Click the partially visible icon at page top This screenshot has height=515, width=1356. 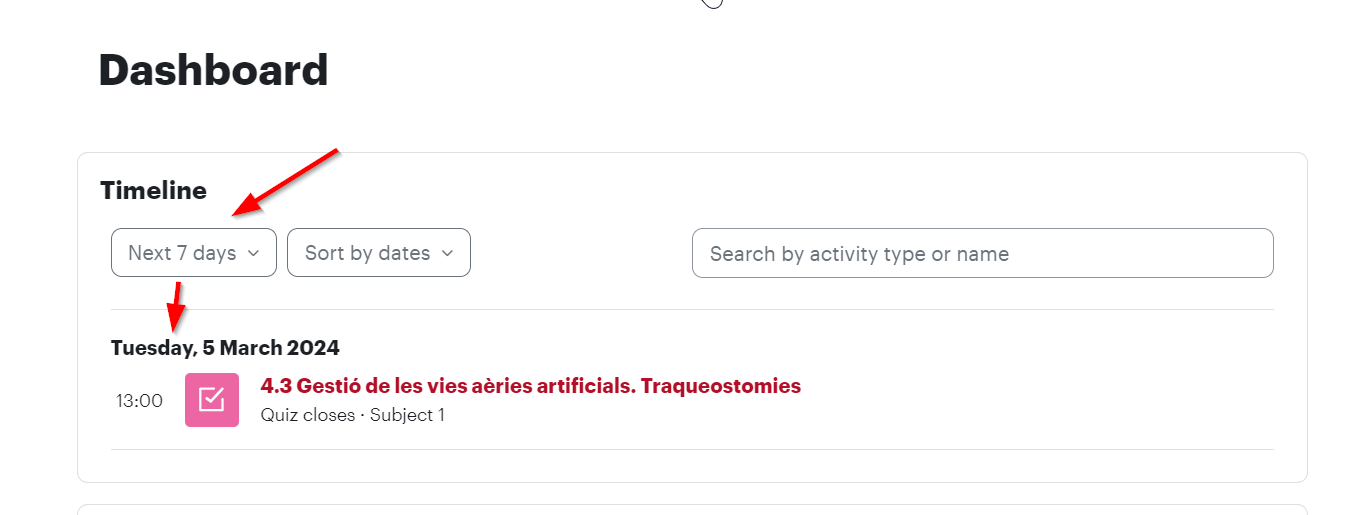pyautogui.click(x=711, y=4)
